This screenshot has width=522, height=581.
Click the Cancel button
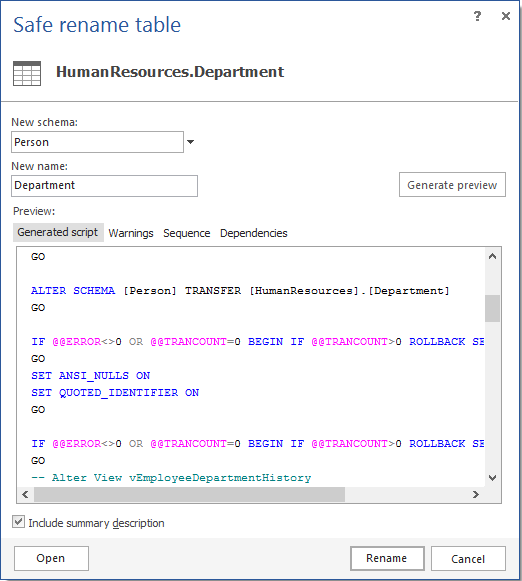[468, 558]
